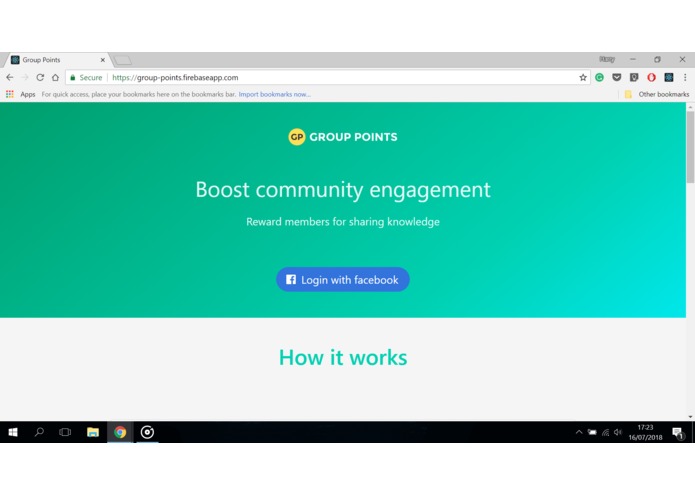The height and width of the screenshot is (494, 695).
Task: Close the Group Points tab
Action: pos(102,60)
